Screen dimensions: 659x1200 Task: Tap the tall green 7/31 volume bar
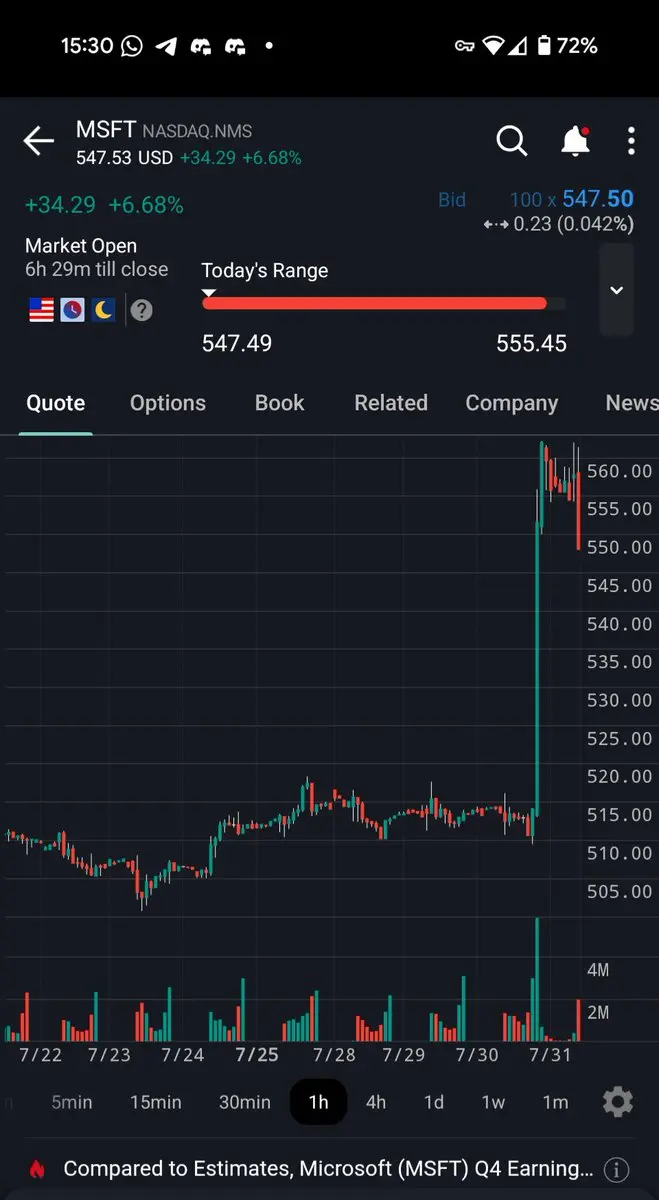tap(537, 979)
